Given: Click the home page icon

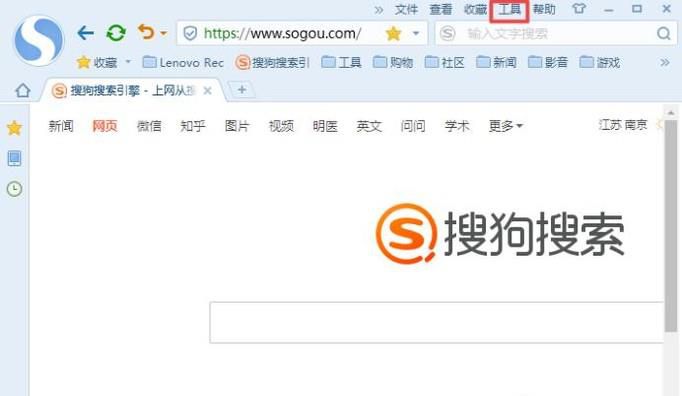Looking at the screenshot, I should coord(23,91).
